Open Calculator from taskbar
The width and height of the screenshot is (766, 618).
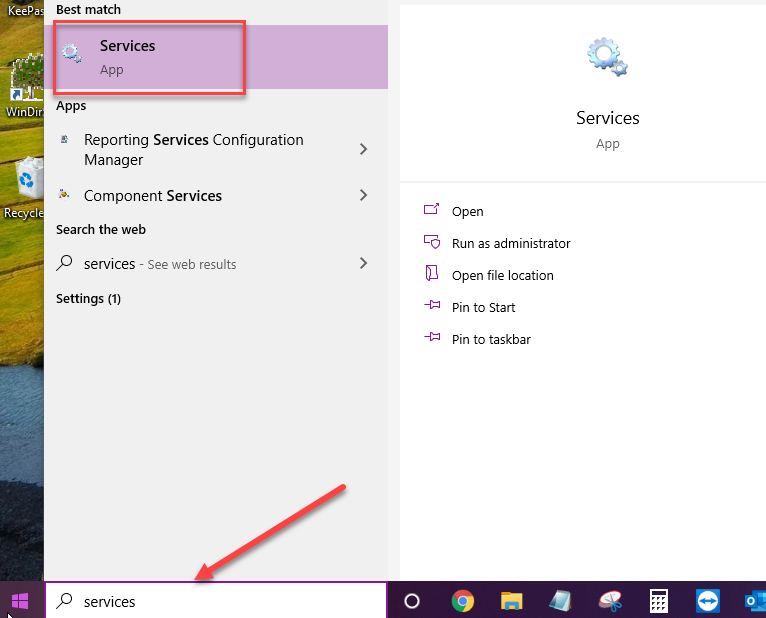659,601
